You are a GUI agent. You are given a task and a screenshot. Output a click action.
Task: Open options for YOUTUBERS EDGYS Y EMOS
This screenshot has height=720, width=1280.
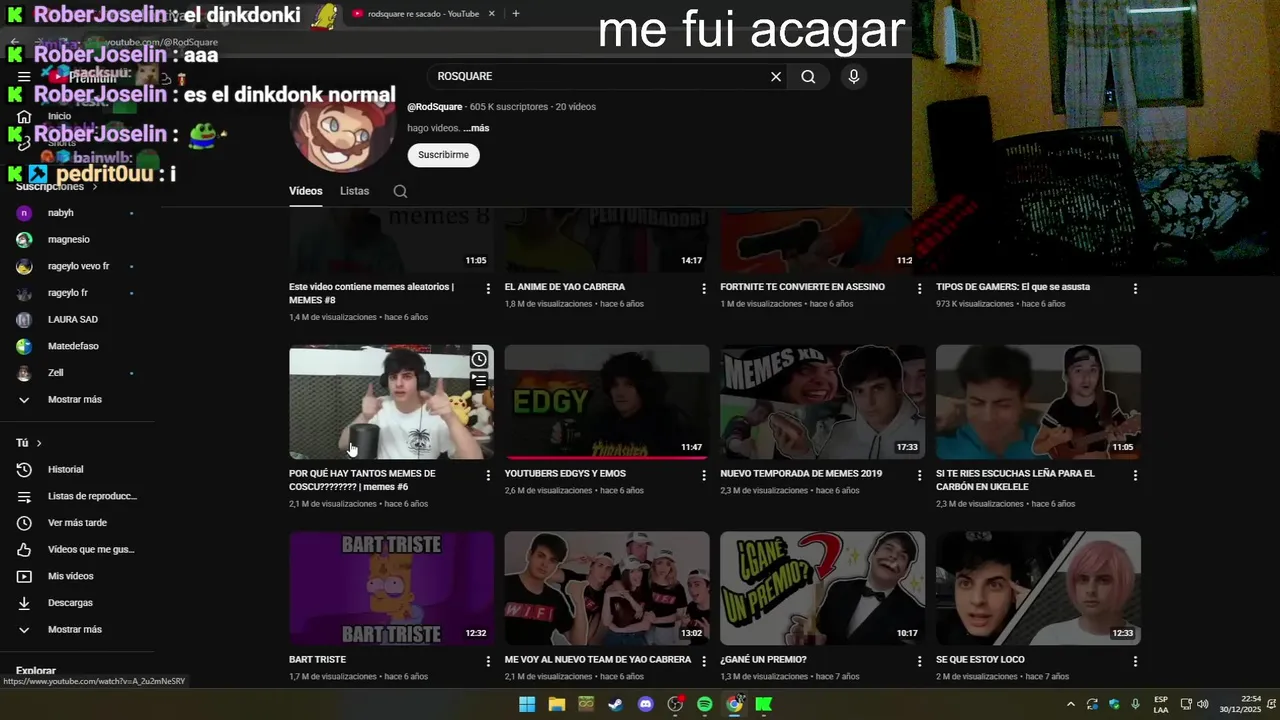704,475
